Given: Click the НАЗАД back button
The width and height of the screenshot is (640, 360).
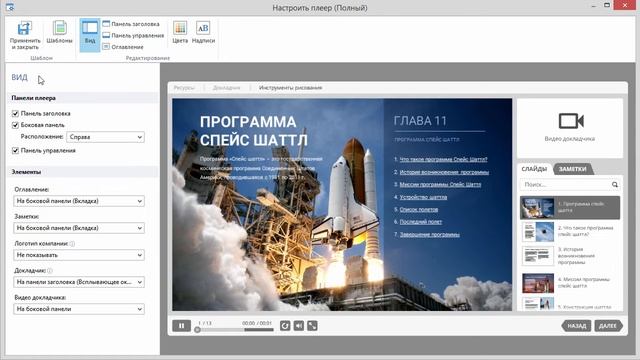Looking at the screenshot, I should coord(576,326).
